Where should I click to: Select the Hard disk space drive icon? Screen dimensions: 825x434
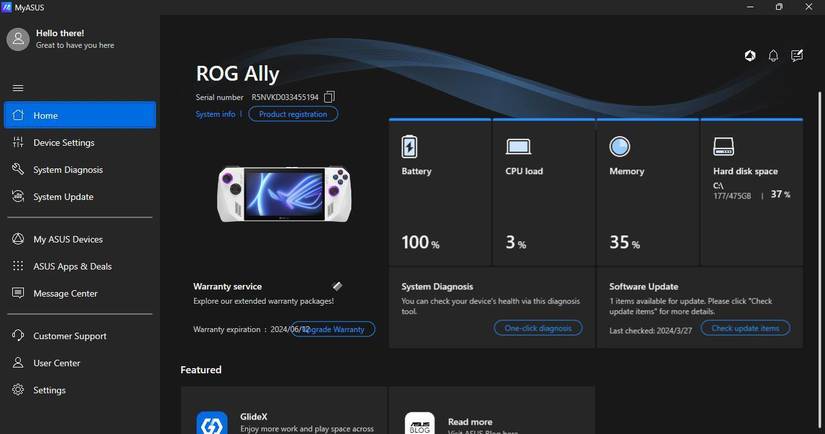(723, 147)
